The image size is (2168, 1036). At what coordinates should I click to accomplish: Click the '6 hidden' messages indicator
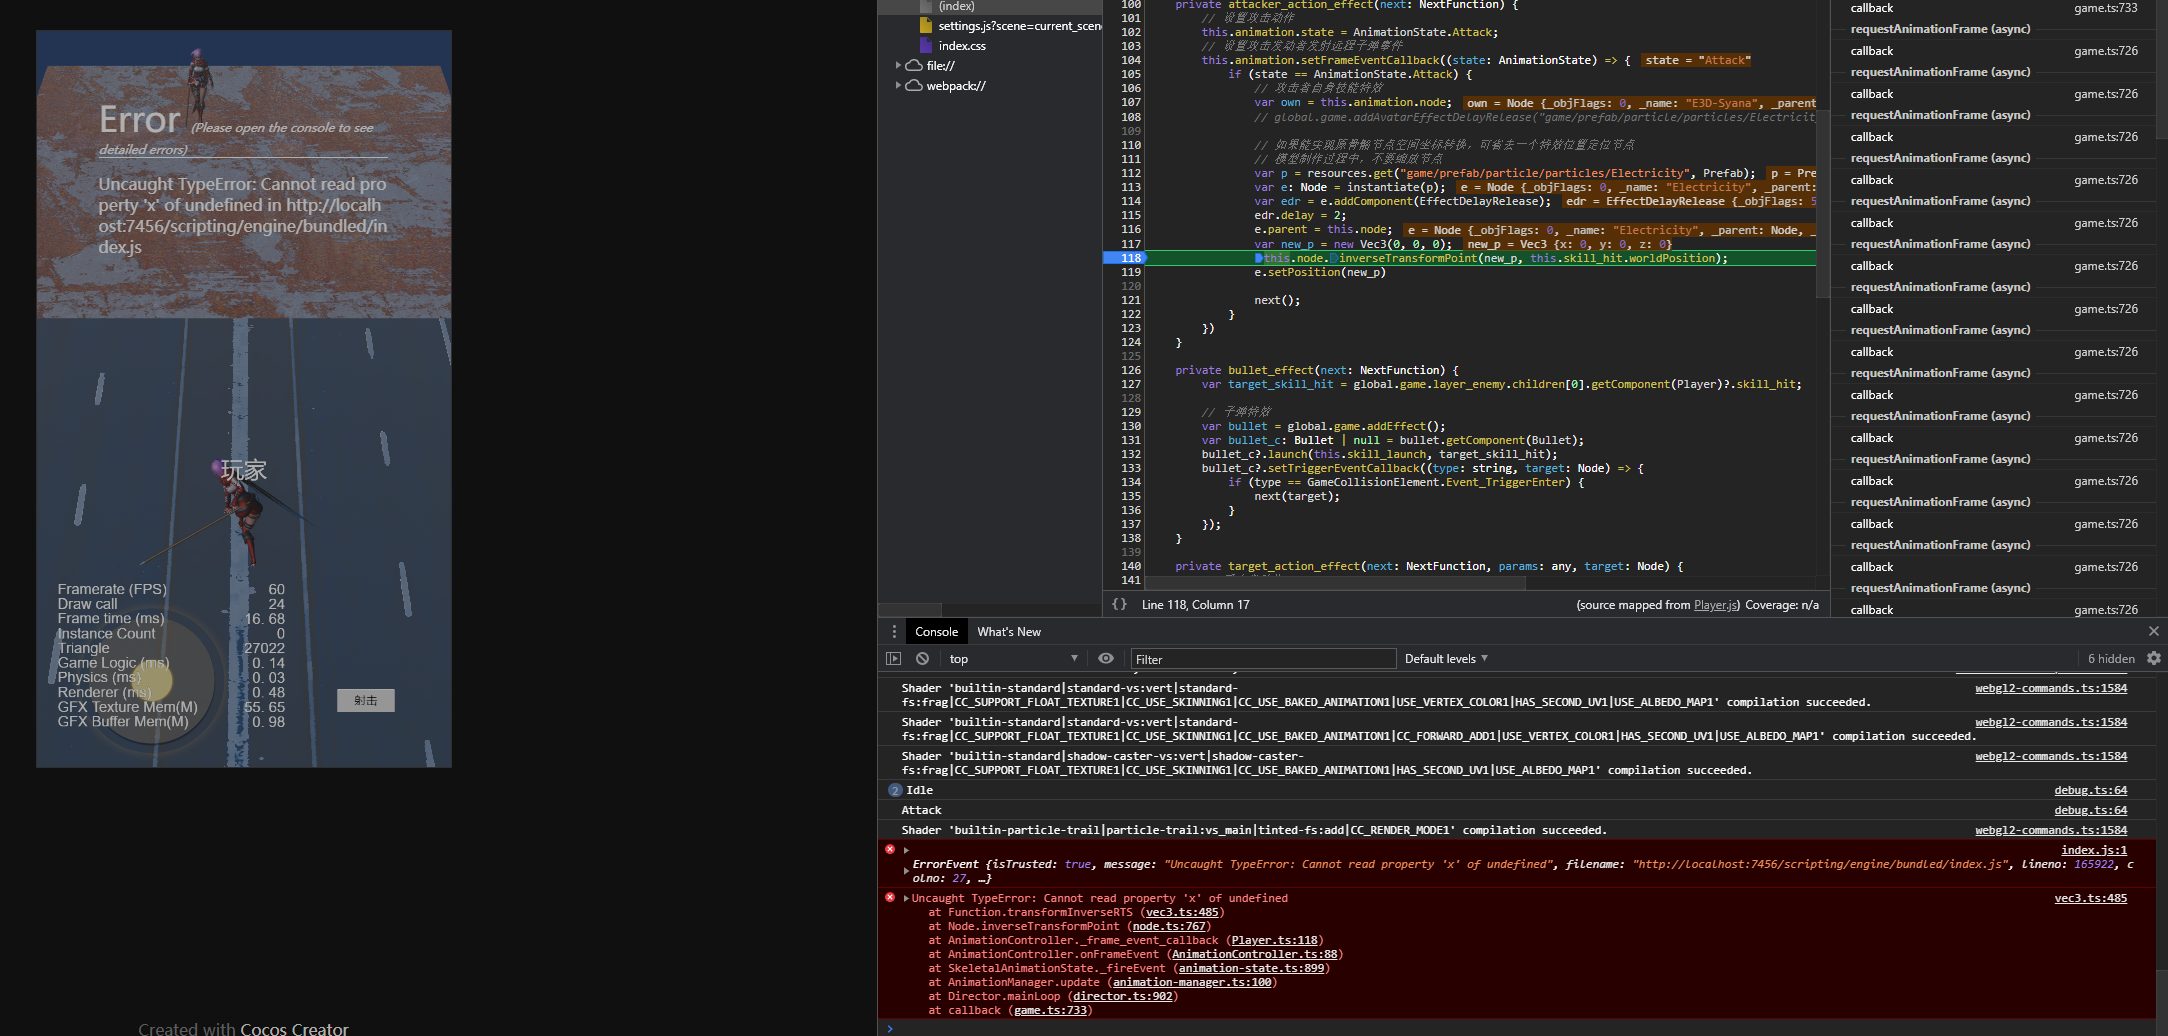(x=2111, y=659)
